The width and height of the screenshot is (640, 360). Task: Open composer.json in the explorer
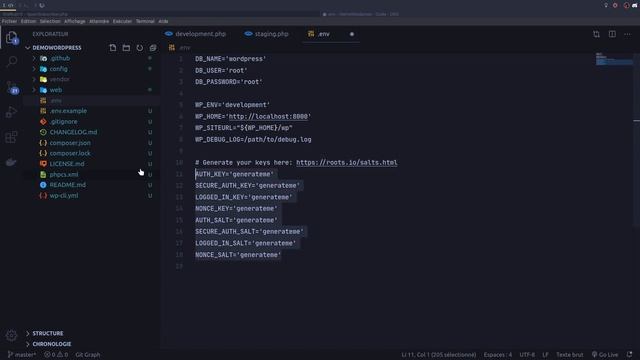[x=70, y=143]
